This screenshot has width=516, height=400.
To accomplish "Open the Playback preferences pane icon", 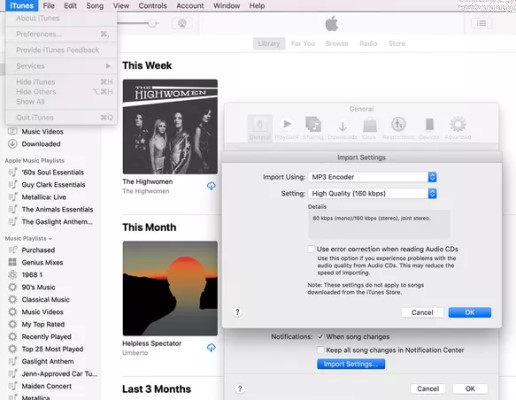I will tap(287, 128).
